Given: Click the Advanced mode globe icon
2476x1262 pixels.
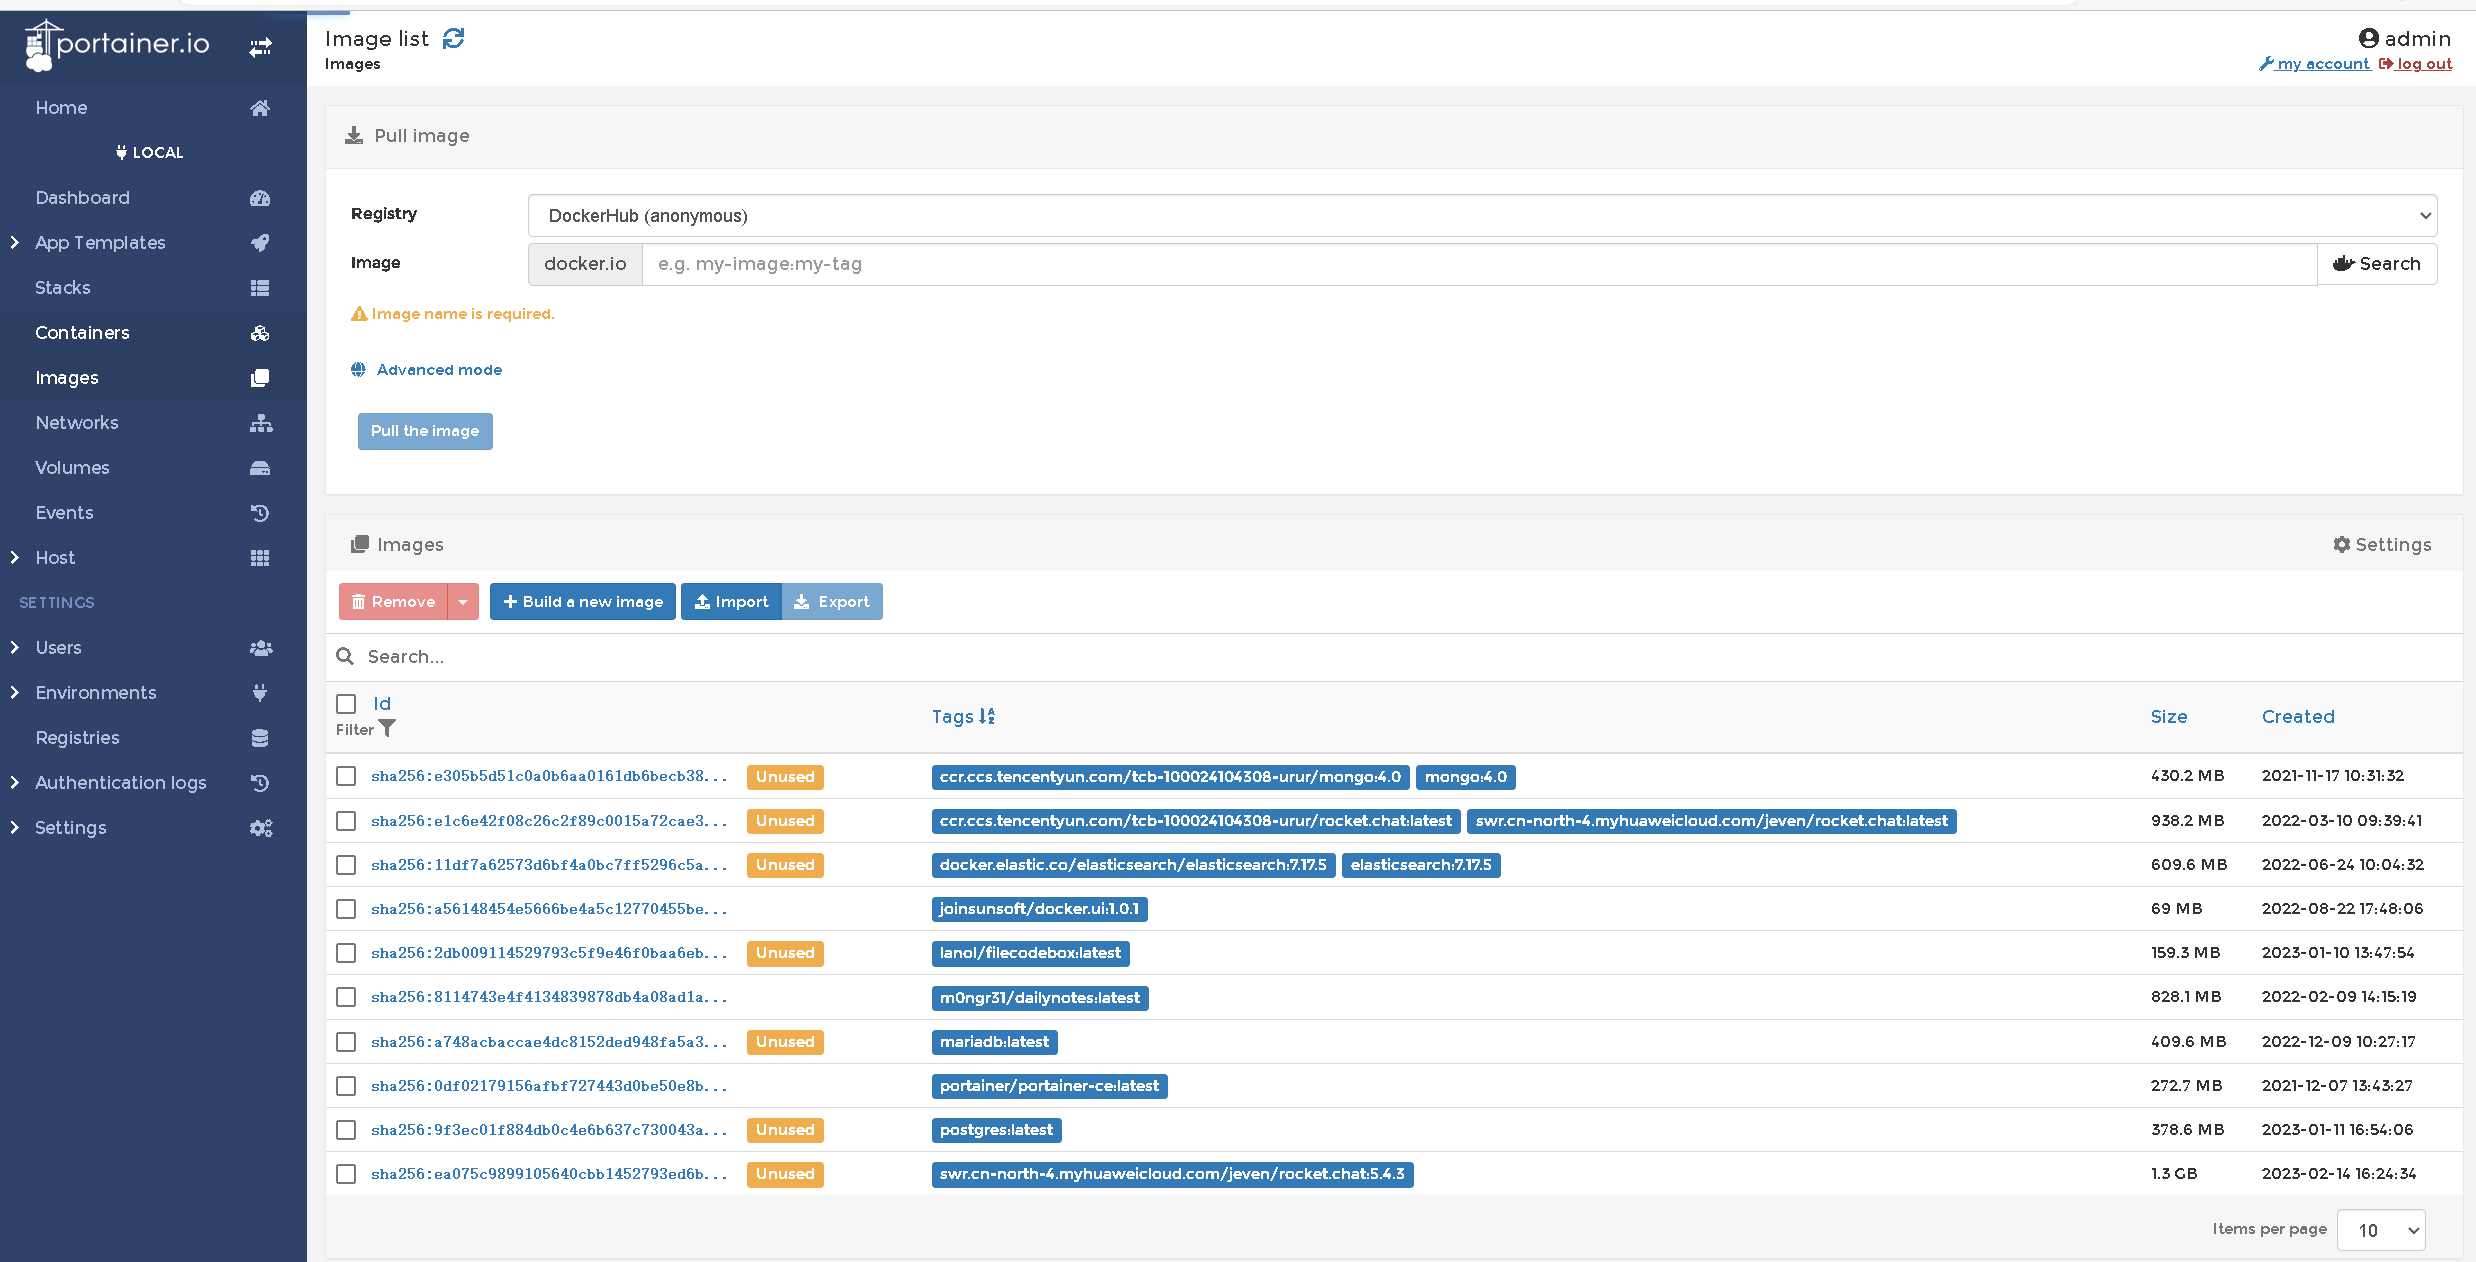Looking at the screenshot, I should 358,370.
